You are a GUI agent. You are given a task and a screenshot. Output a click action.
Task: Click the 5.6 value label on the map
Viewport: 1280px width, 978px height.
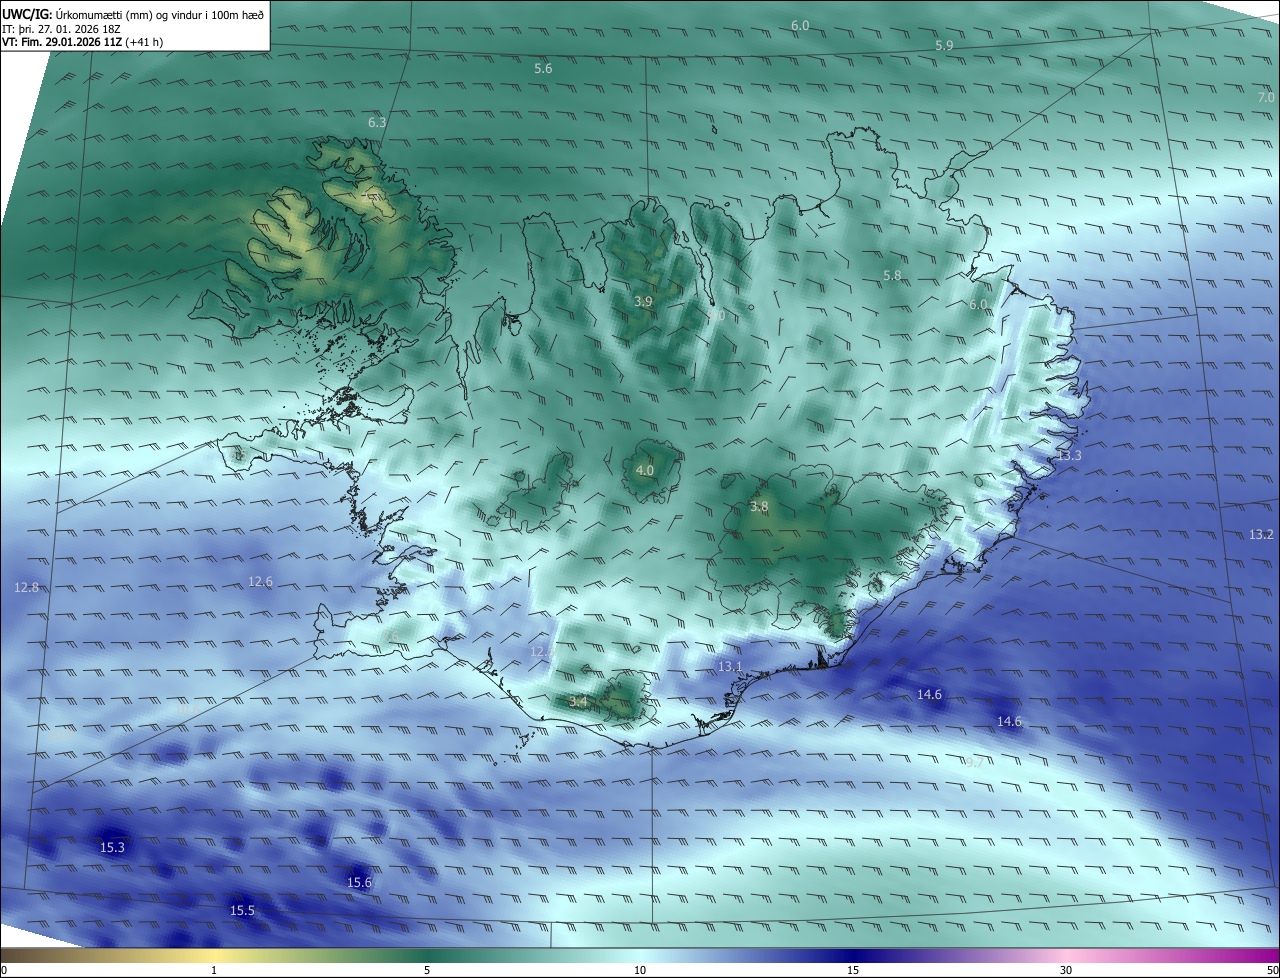[x=543, y=69]
